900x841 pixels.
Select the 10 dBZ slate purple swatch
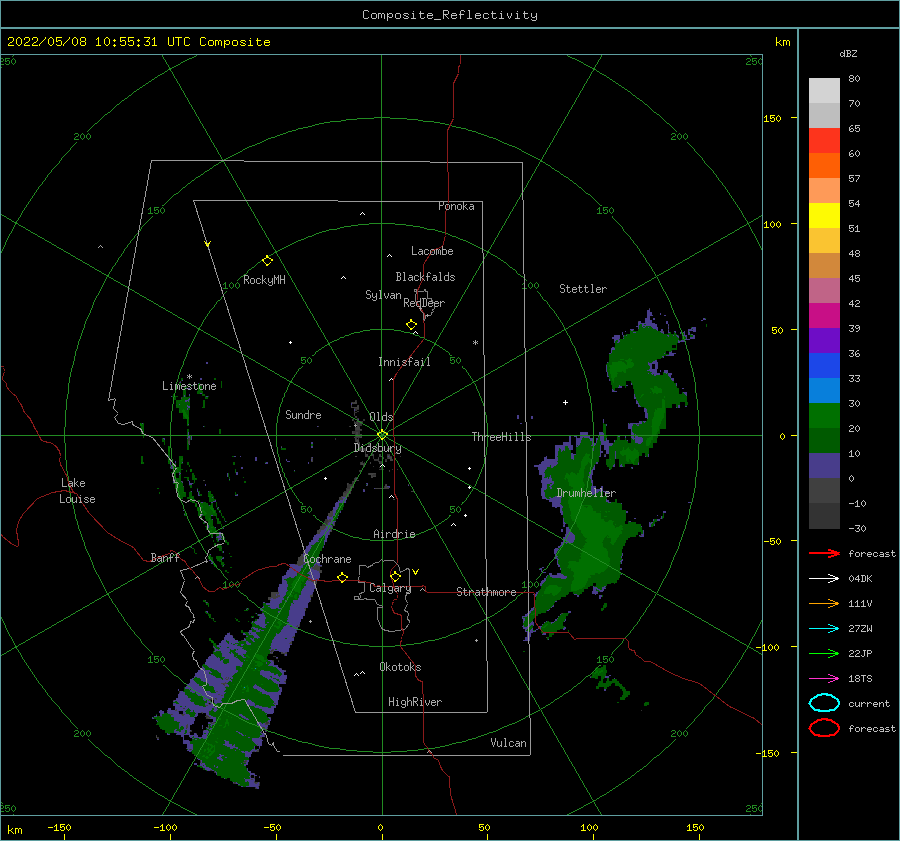tap(824, 465)
